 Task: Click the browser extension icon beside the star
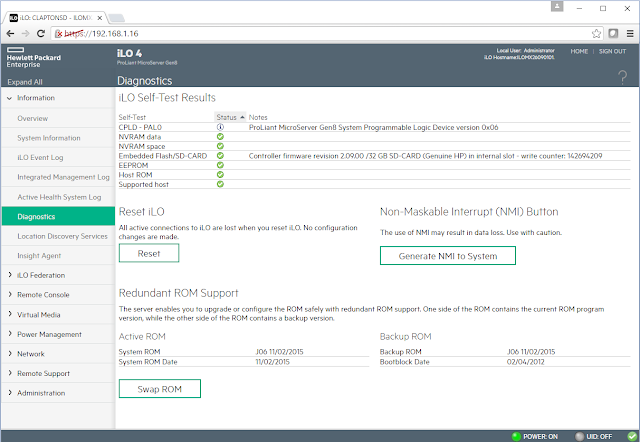pyautogui.click(x=613, y=33)
